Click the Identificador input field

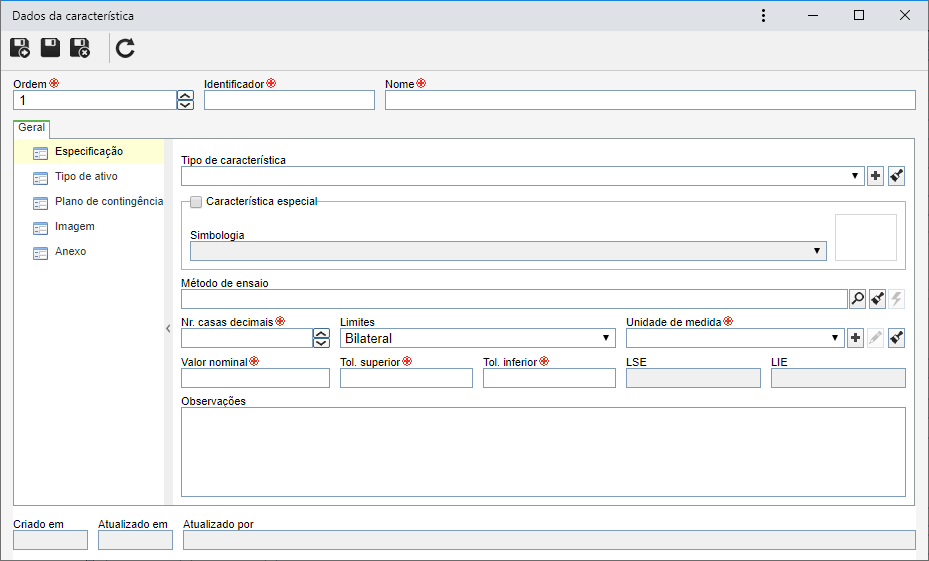[289, 100]
